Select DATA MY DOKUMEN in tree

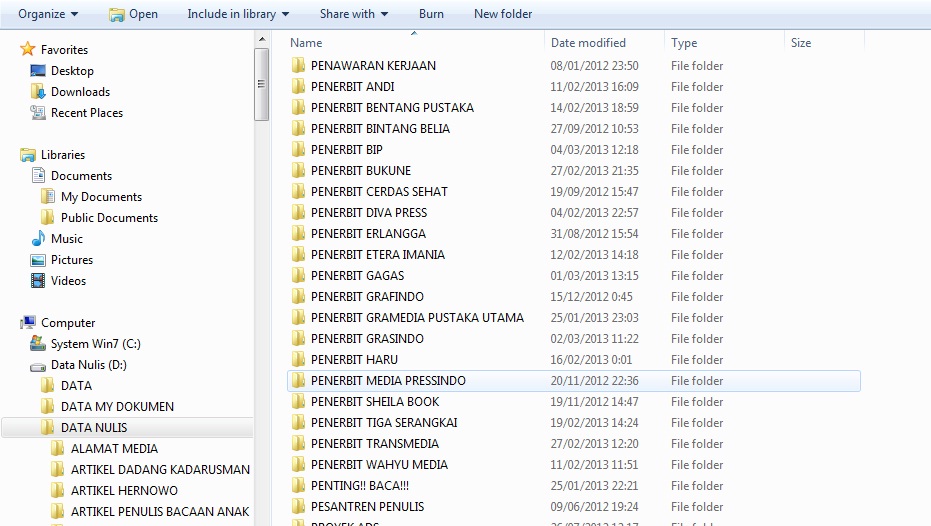[117, 407]
